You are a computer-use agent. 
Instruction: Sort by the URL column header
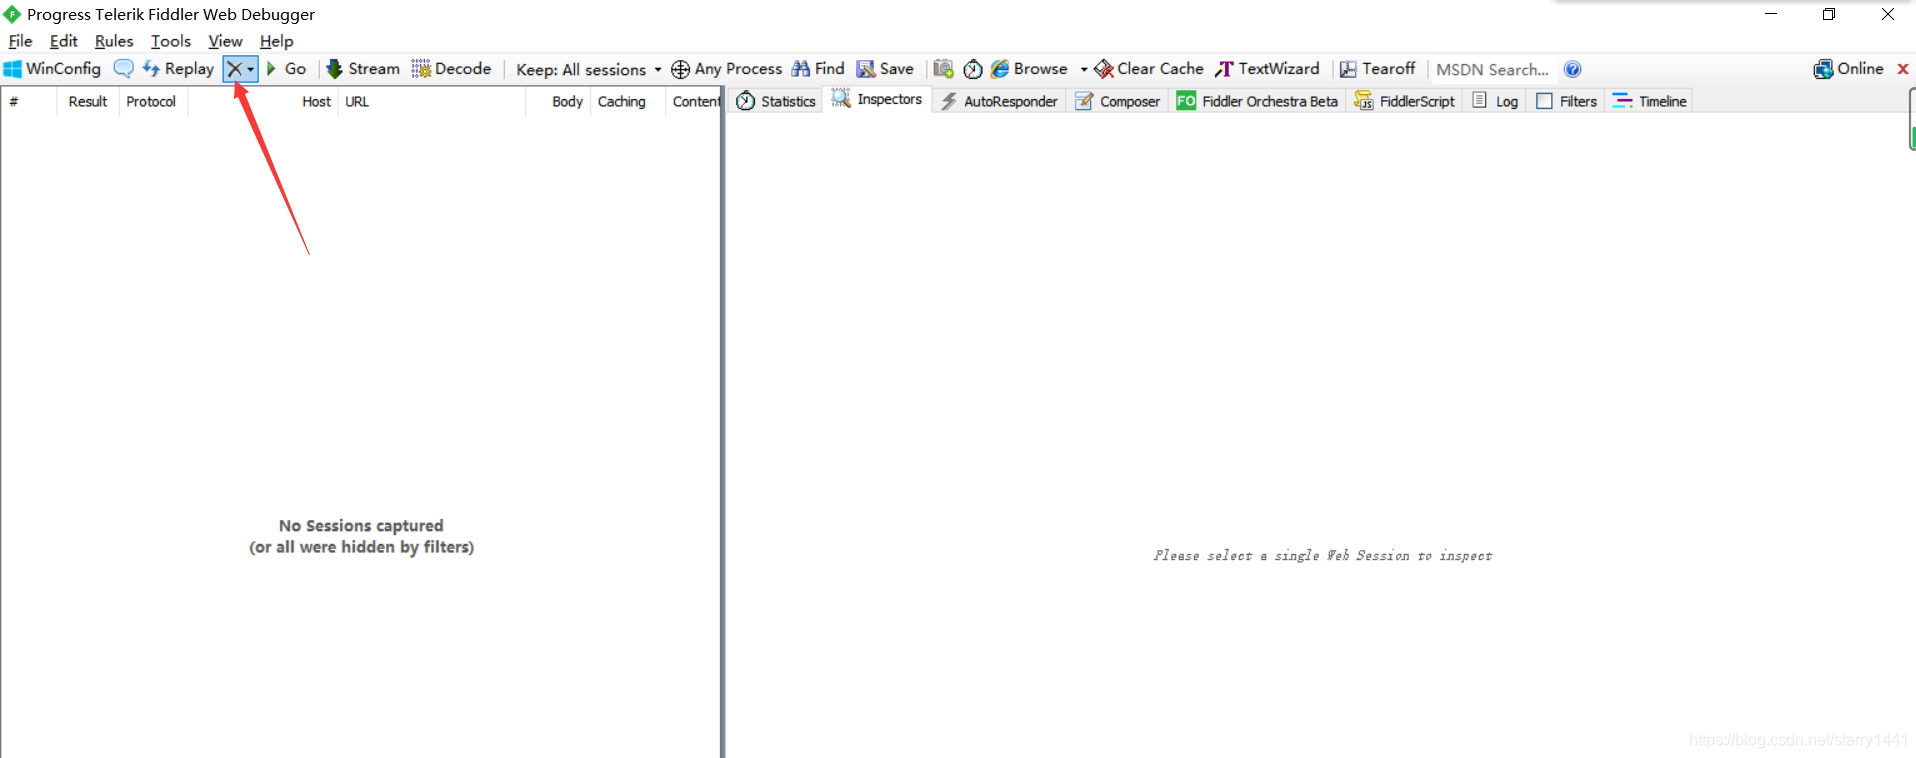[x=432, y=101]
